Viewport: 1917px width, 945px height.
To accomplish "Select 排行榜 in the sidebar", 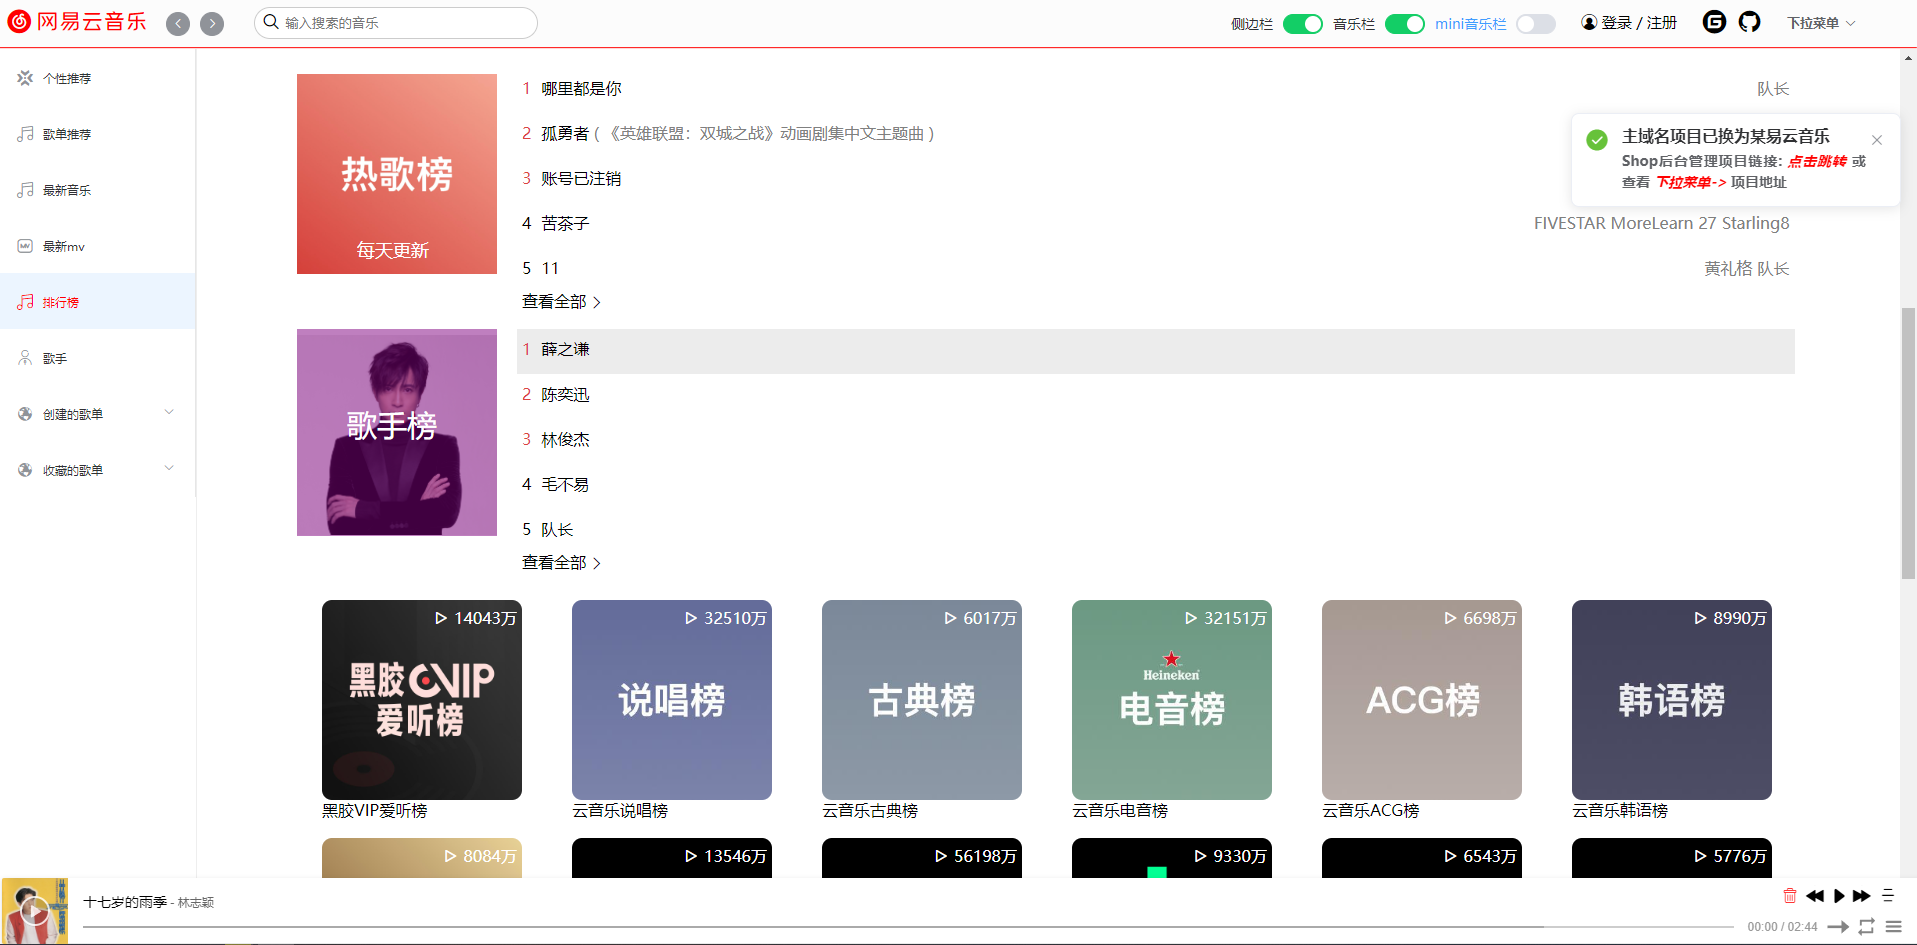I will point(98,301).
